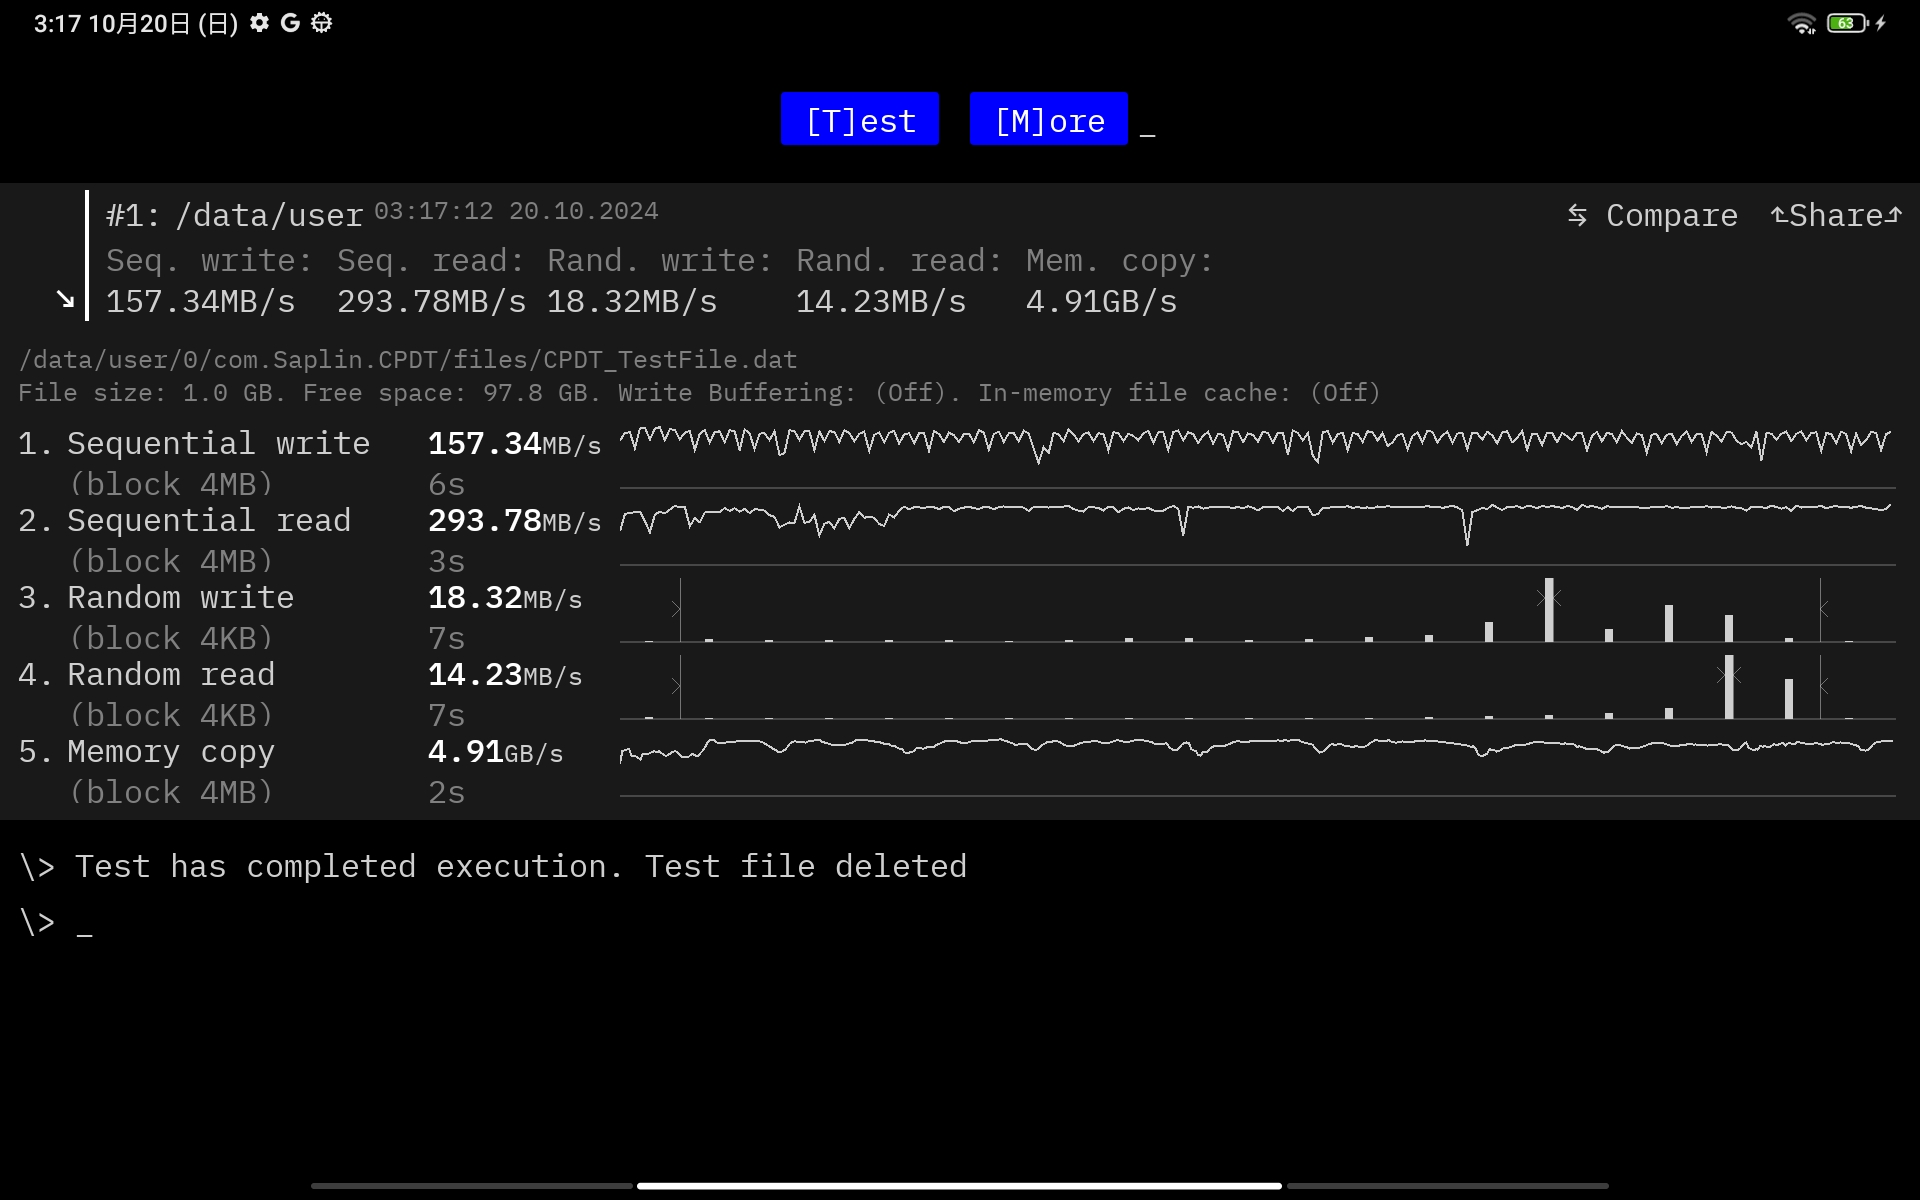The width and height of the screenshot is (1920, 1200).
Task: Tap the rightmost gear status icon
Action: coord(321,23)
